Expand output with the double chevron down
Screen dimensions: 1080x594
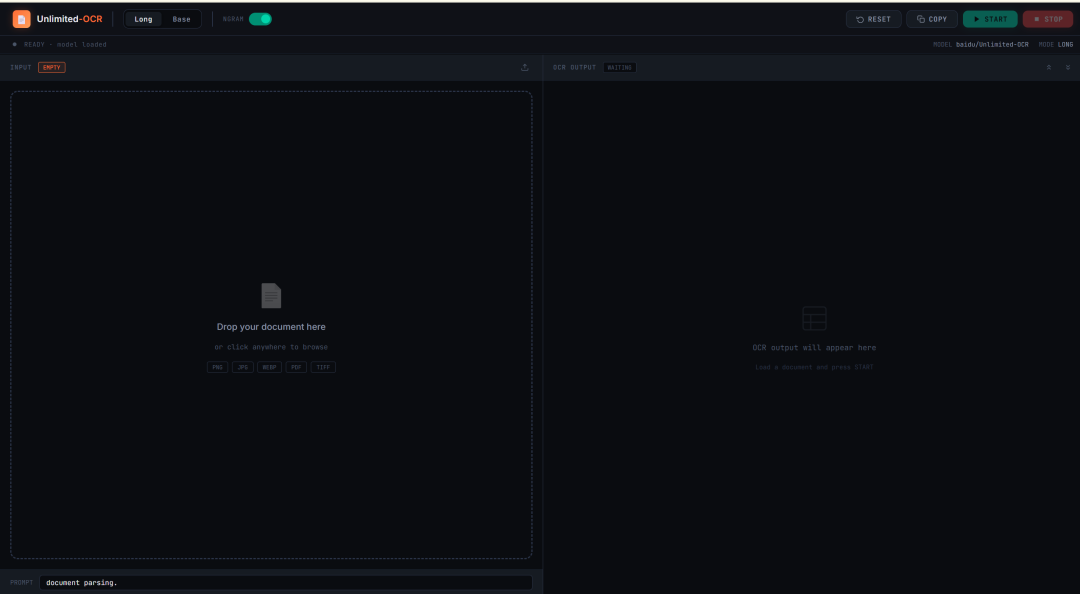1068,68
